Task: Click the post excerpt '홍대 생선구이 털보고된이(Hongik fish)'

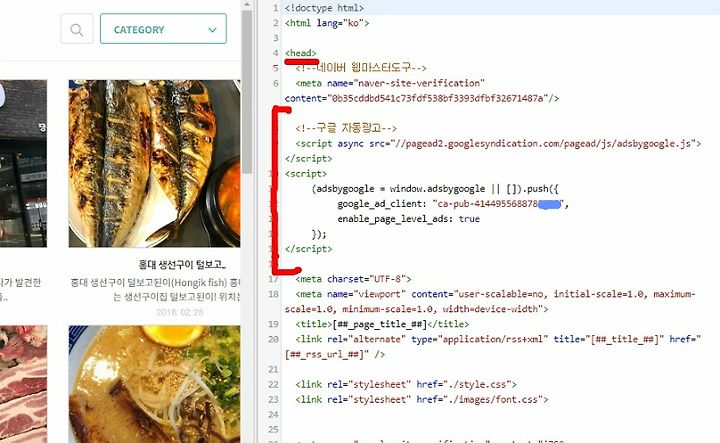Action: coord(149,282)
